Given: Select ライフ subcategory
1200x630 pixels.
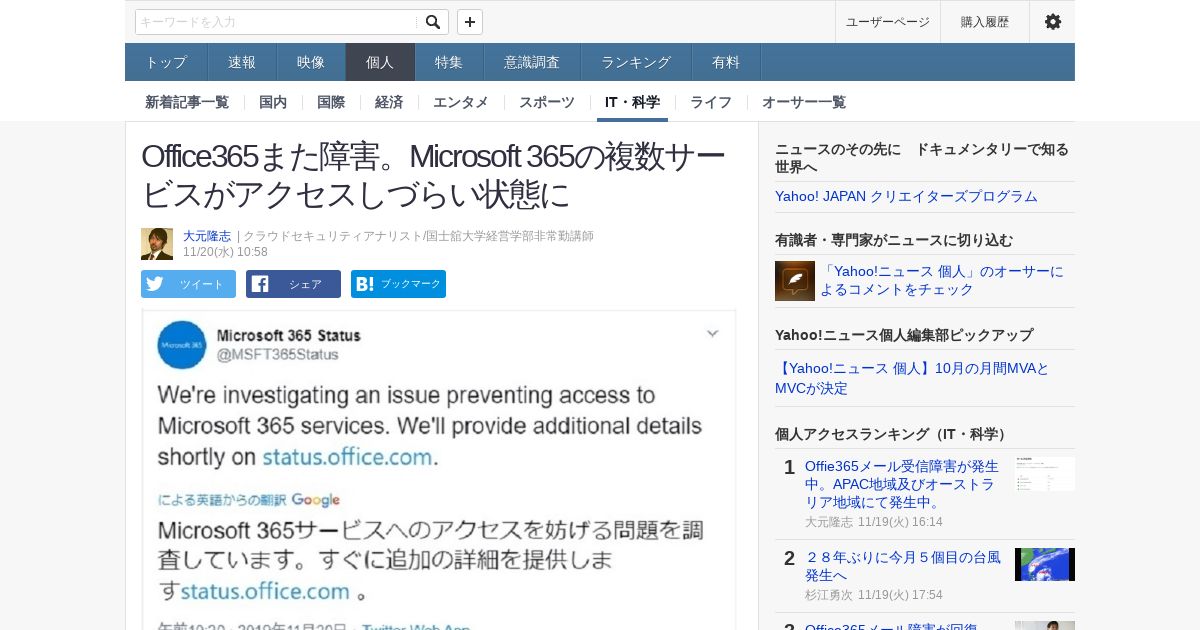Looking at the screenshot, I should 711,102.
